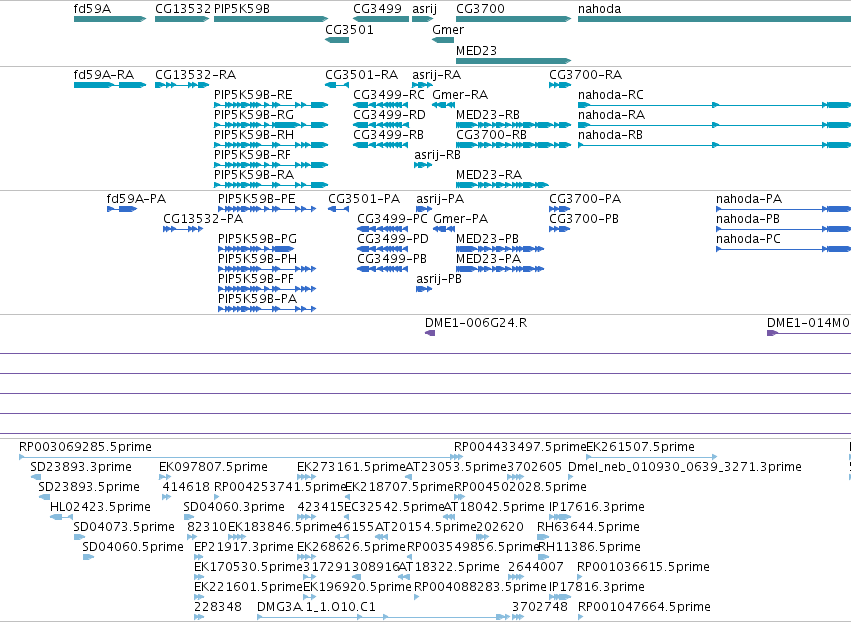Select the fd59A gene label

(x=92, y=9)
